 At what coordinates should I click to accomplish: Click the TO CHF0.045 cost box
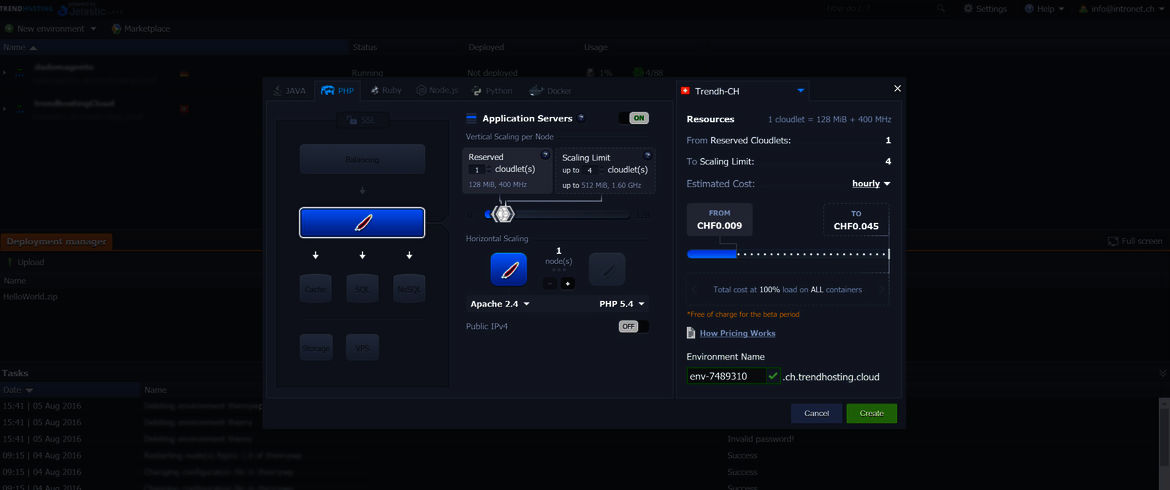856,220
